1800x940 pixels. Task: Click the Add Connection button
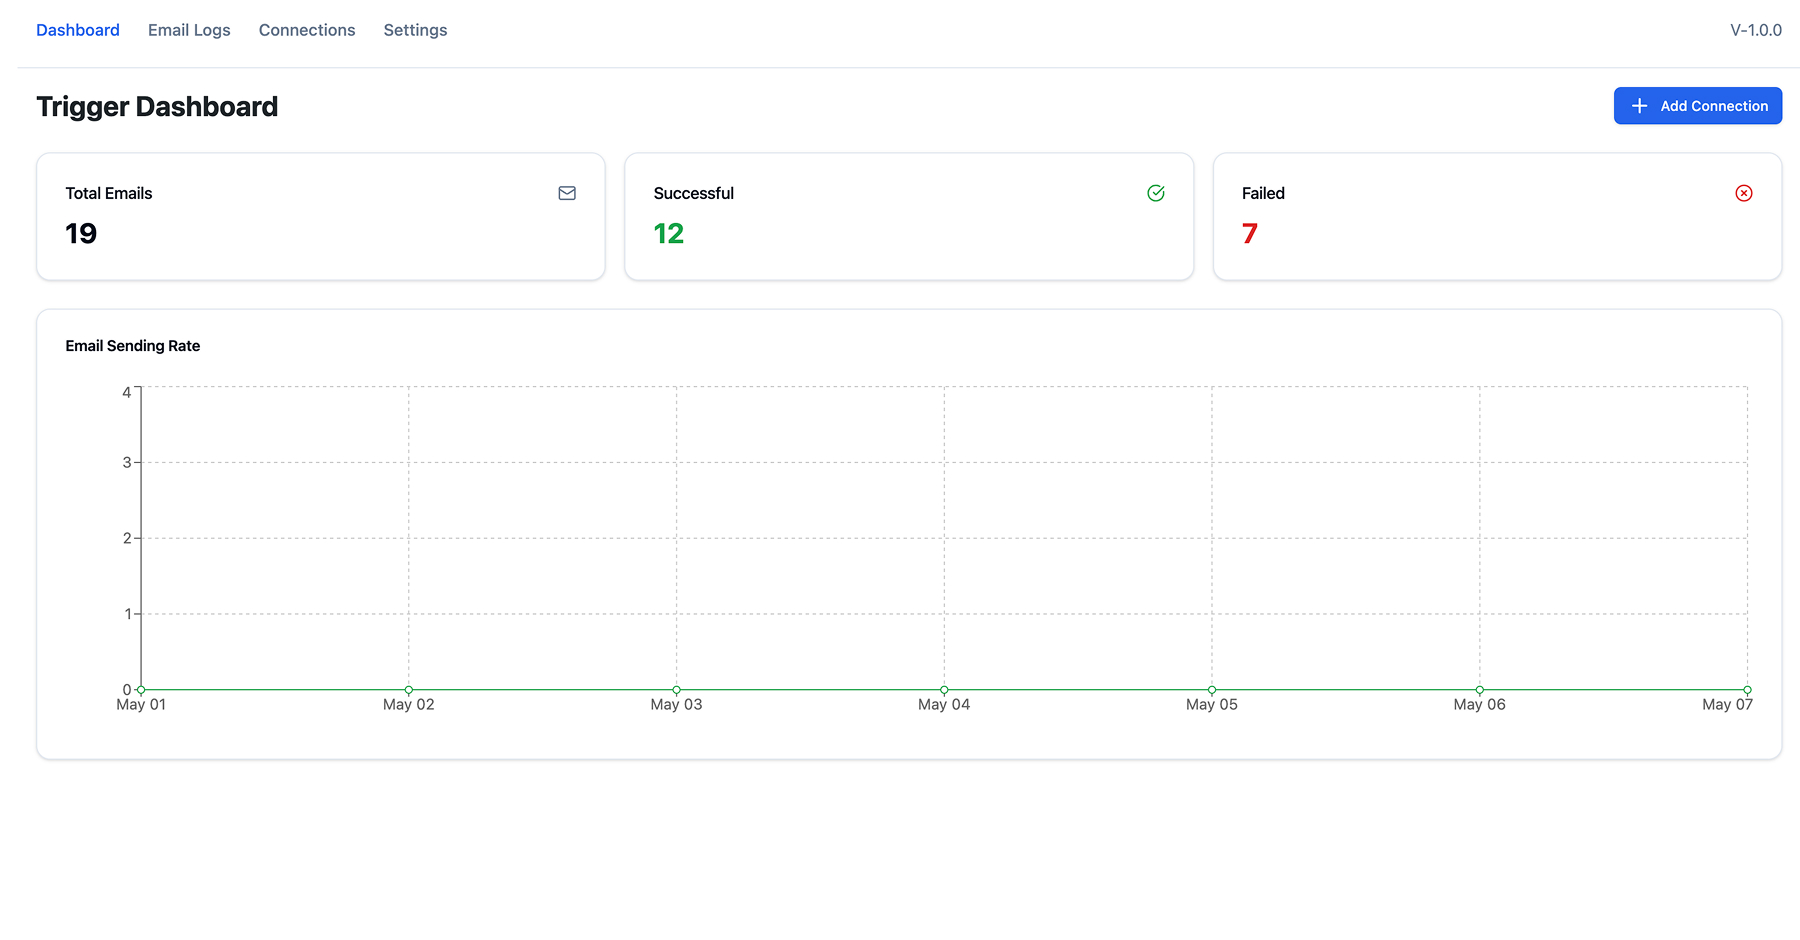1698,106
